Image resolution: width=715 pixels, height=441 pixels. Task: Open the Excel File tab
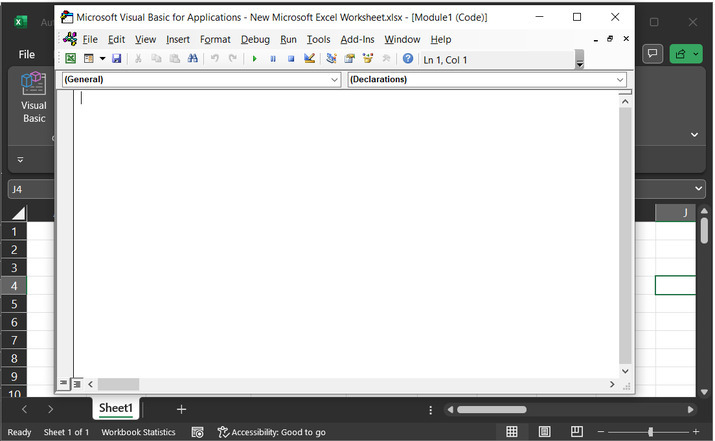point(26,54)
